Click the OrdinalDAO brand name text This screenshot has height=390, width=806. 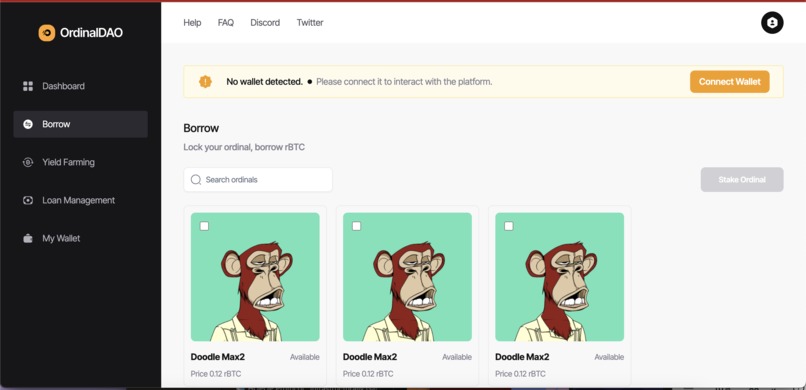click(x=91, y=33)
